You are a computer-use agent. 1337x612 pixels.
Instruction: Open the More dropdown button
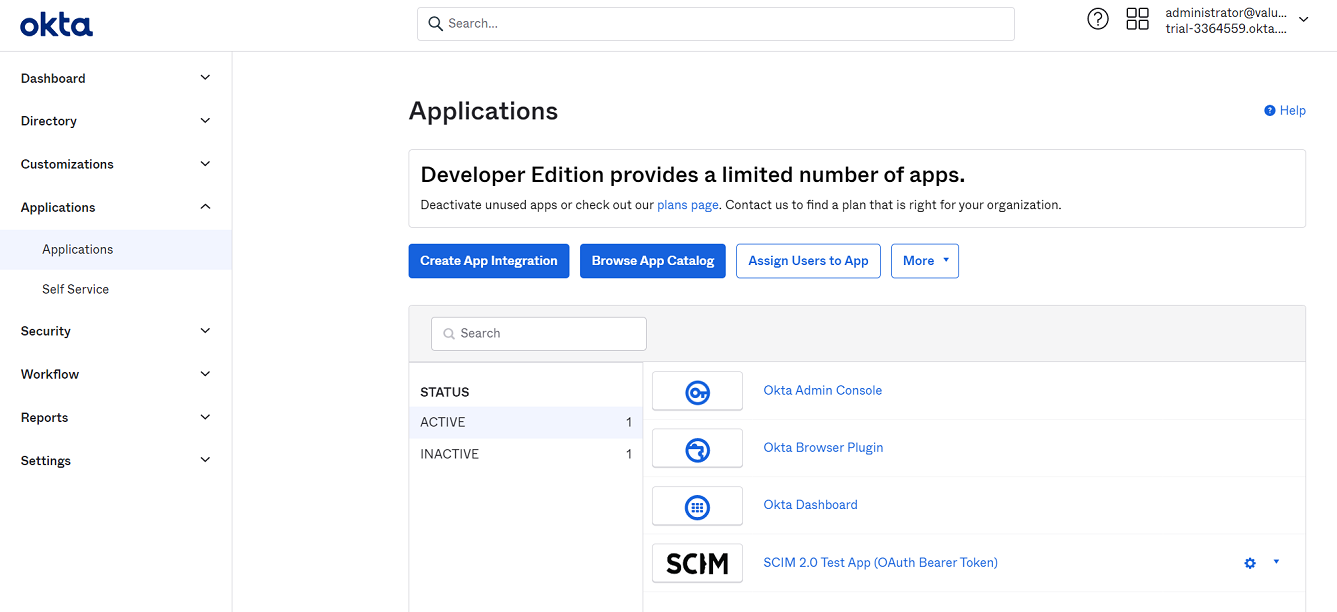[925, 261]
